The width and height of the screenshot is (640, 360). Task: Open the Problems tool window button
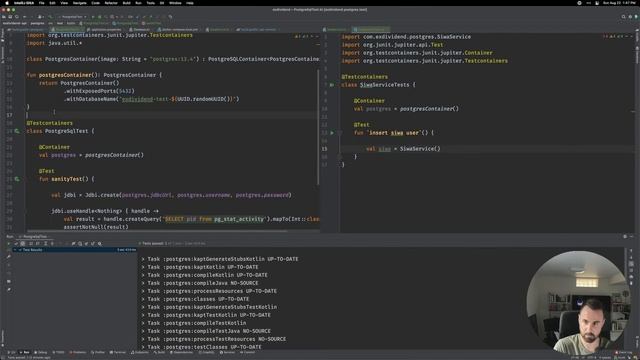pos(78,352)
